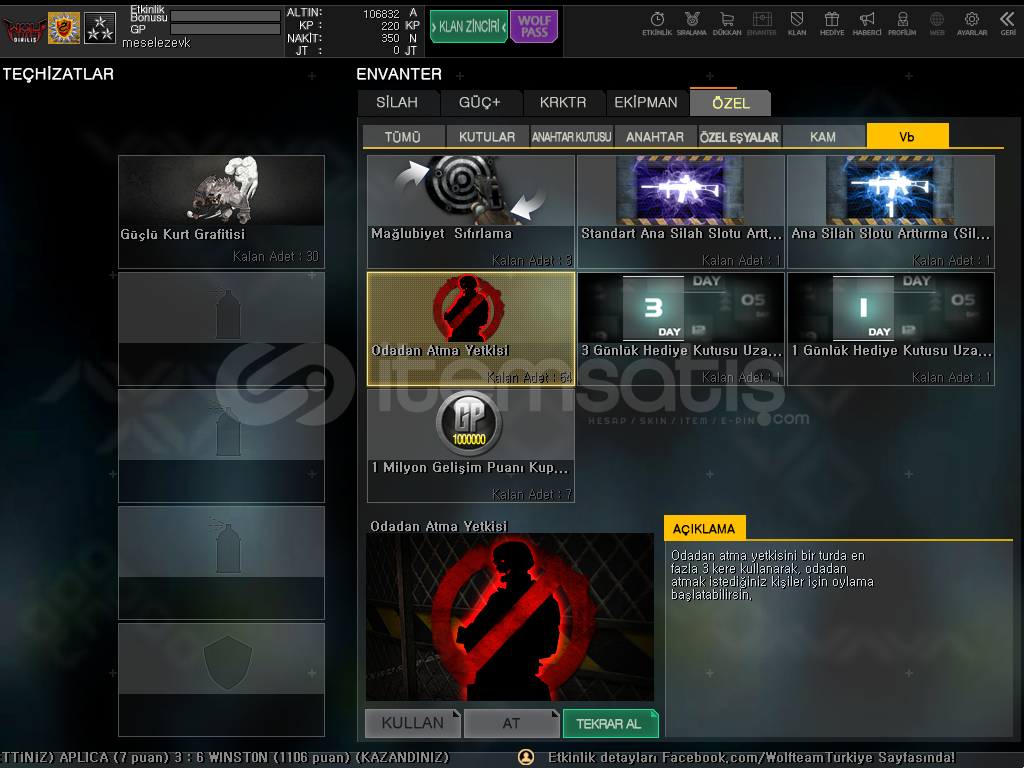
Task: Open the Envanter icon in top bar
Action: [761, 24]
